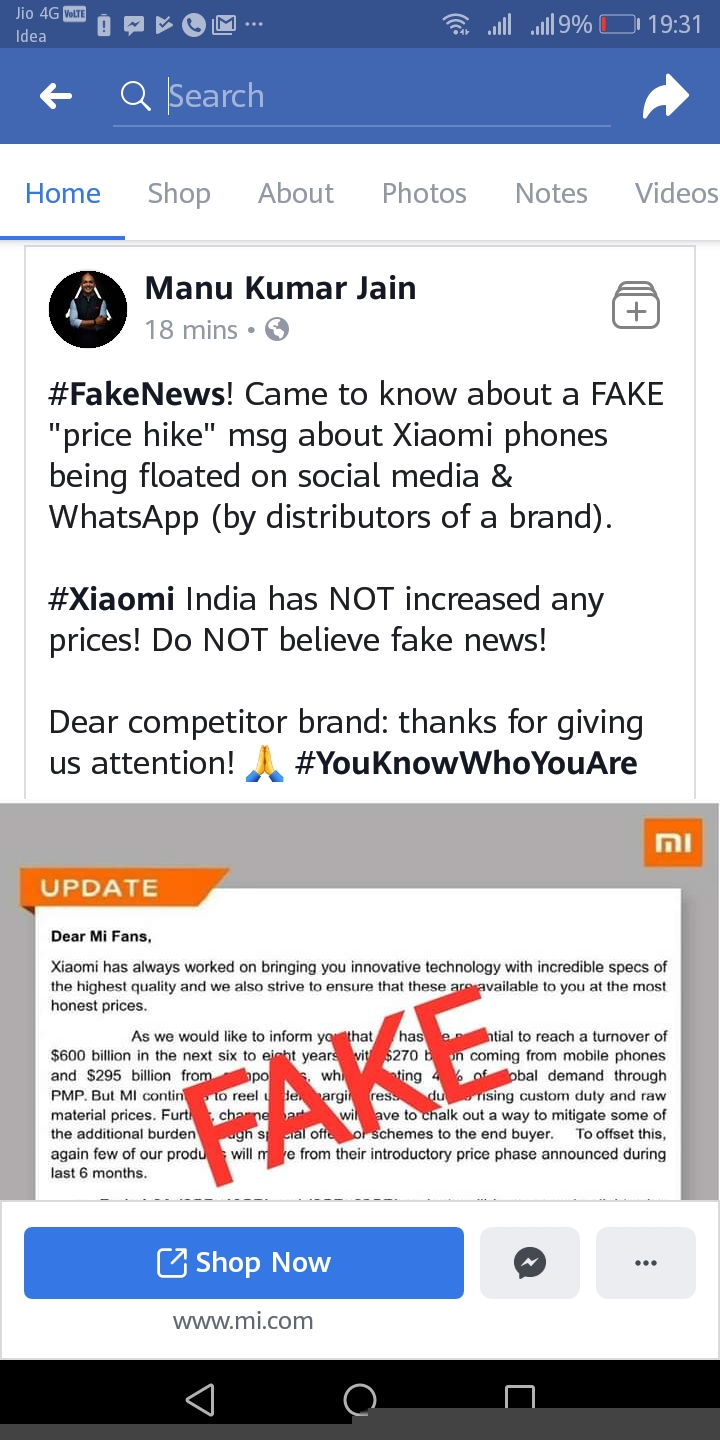Focus the Search input field
Screen dimensions: 720x1440
pos(388,96)
